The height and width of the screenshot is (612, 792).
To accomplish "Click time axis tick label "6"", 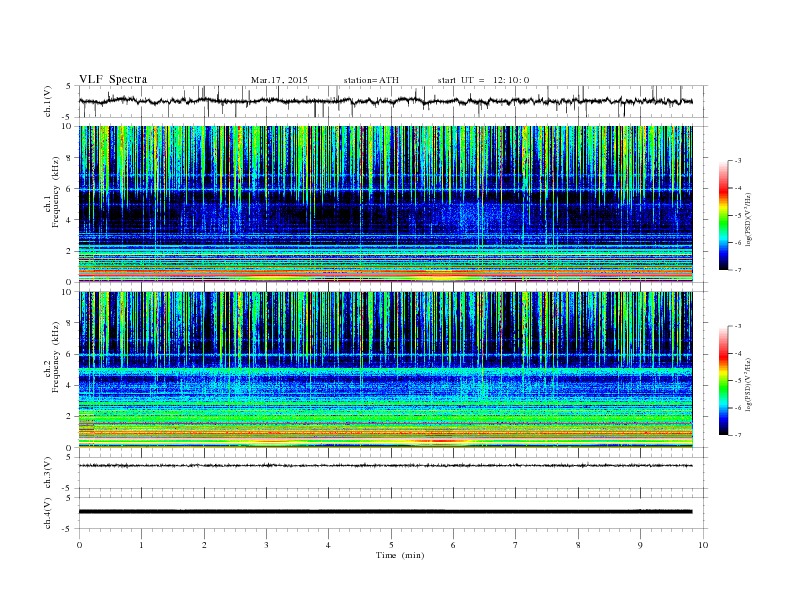I will point(453,545).
